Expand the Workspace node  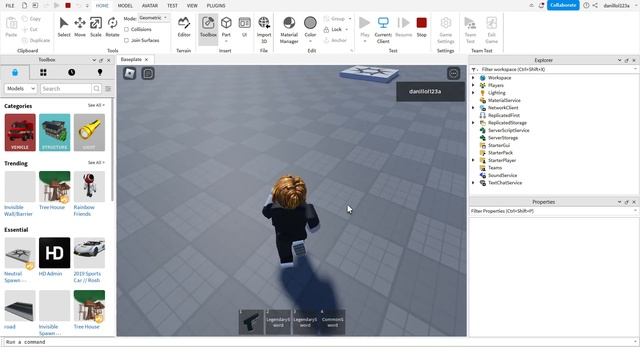[x=473, y=78]
